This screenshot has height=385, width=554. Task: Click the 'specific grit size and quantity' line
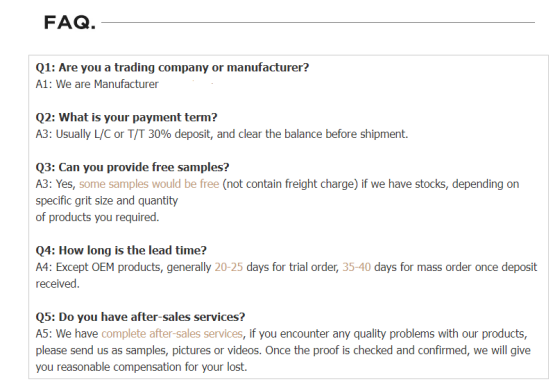coord(107,201)
